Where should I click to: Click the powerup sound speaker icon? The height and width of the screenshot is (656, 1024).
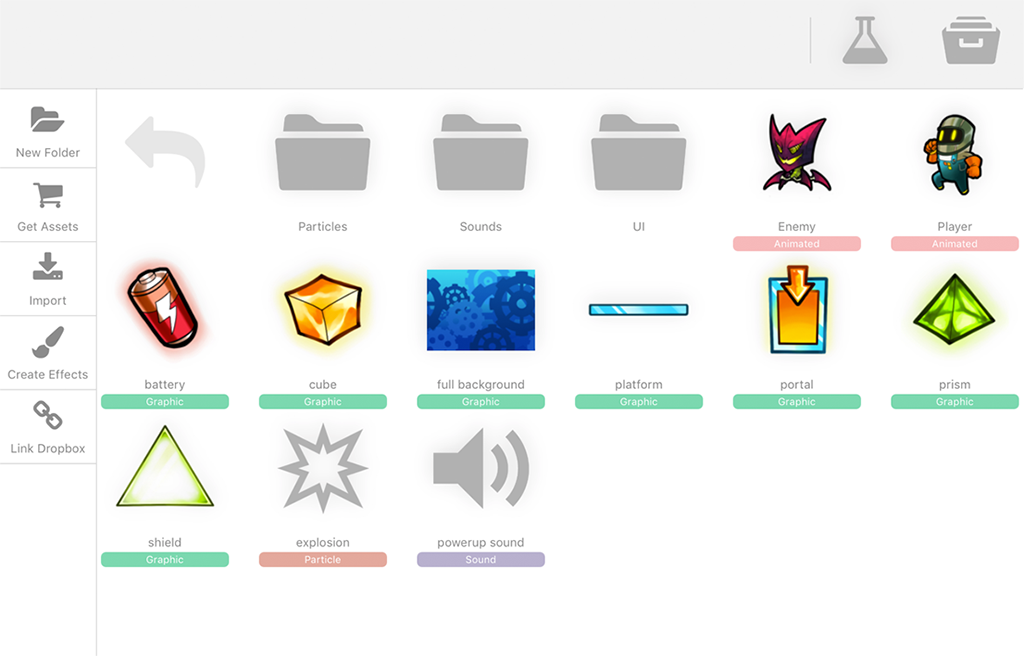point(481,468)
